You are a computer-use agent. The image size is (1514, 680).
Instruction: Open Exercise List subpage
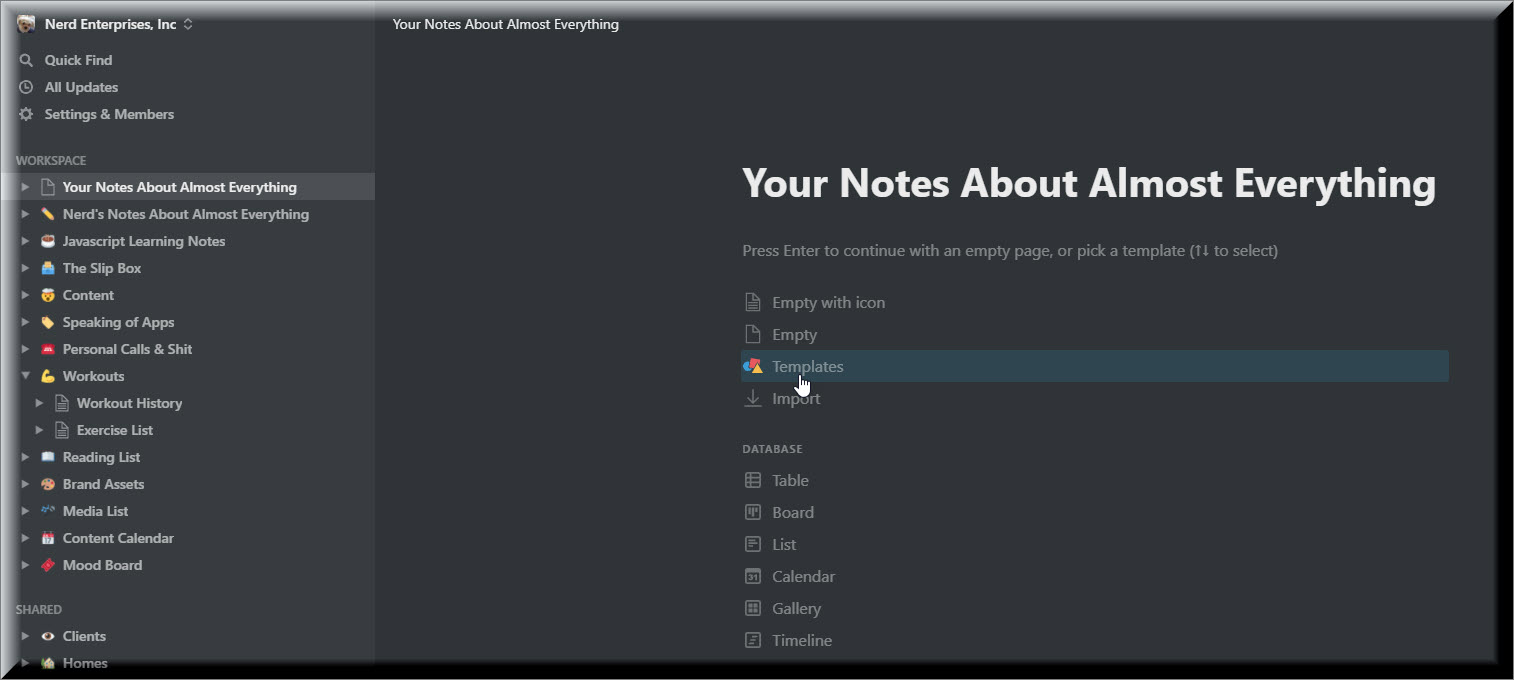click(x=115, y=430)
